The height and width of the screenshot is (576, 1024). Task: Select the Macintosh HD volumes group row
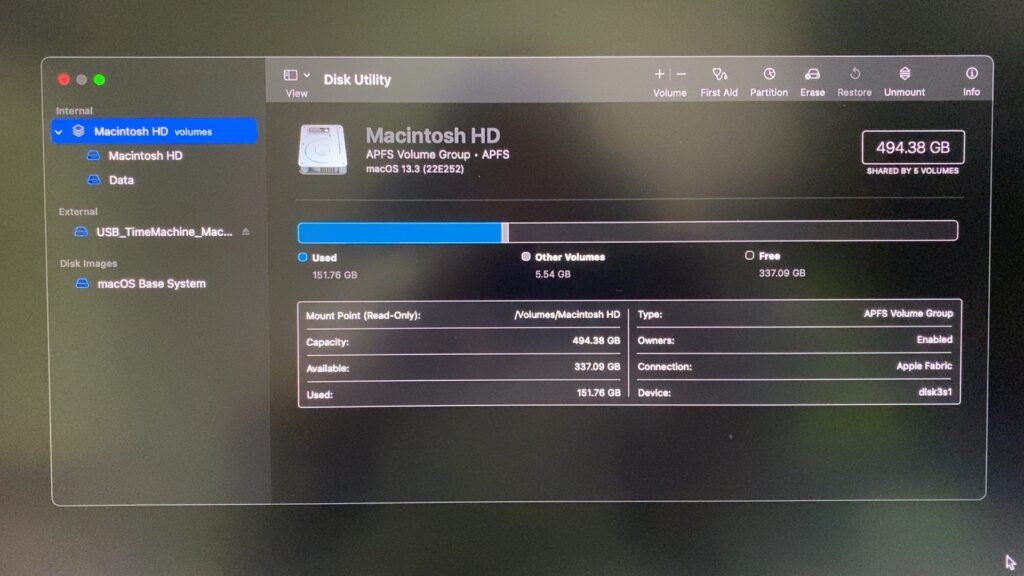(154, 131)
